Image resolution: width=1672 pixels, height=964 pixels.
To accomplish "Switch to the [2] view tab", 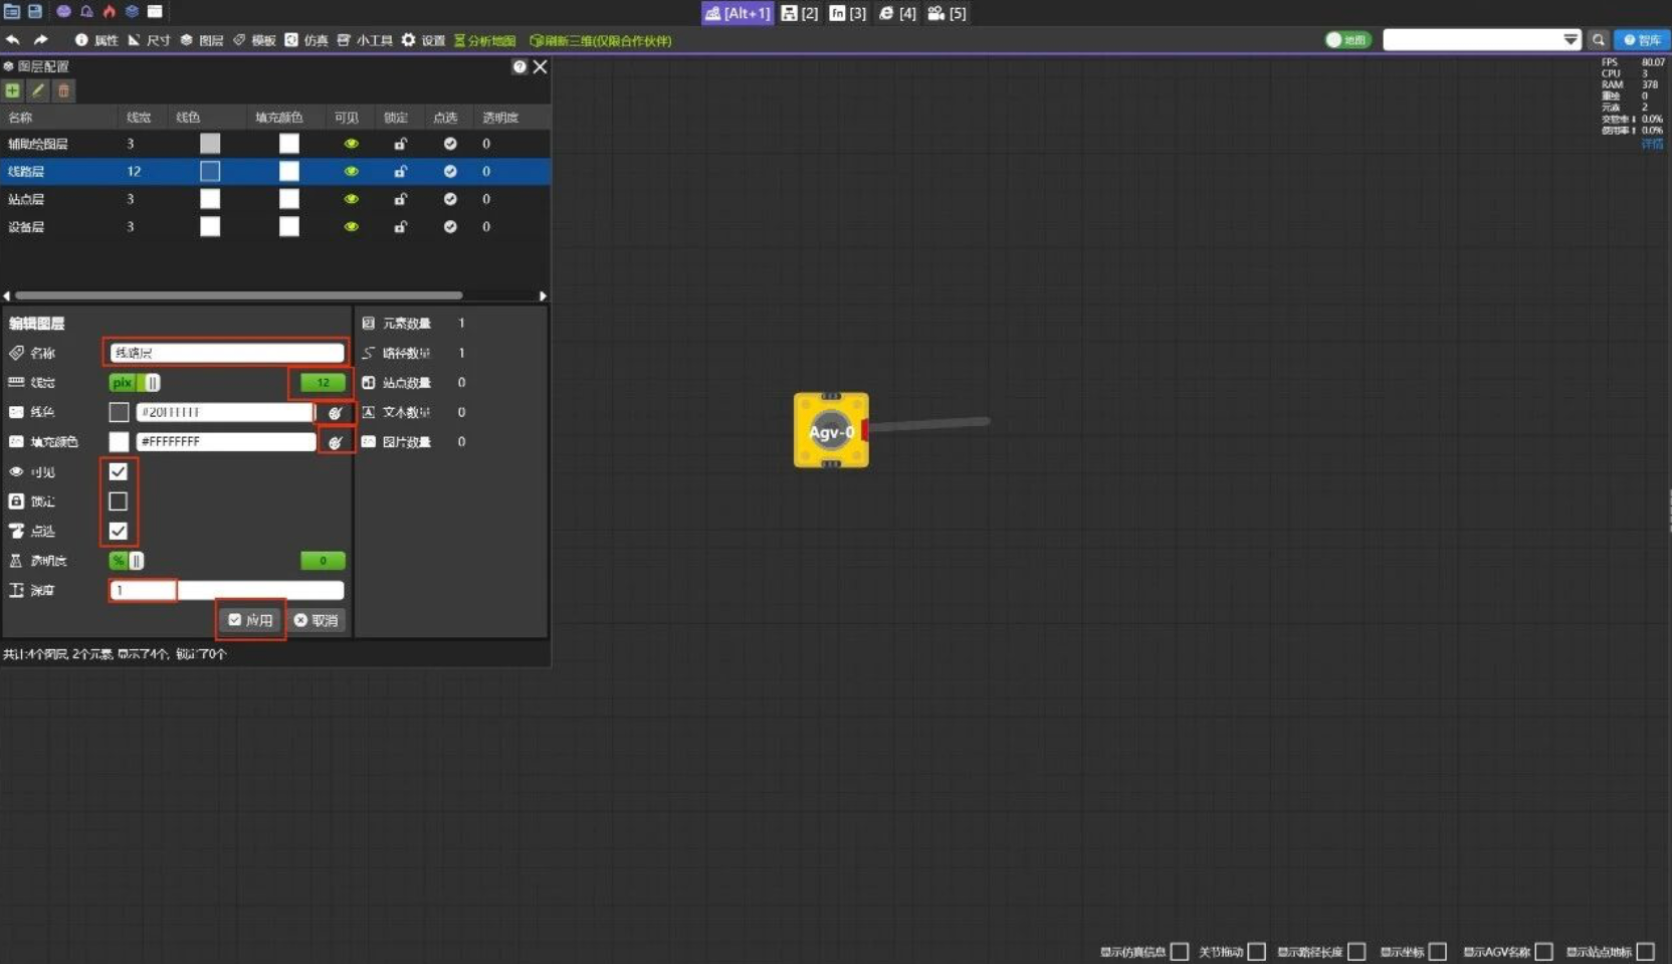I will click(x=799, y=13).
